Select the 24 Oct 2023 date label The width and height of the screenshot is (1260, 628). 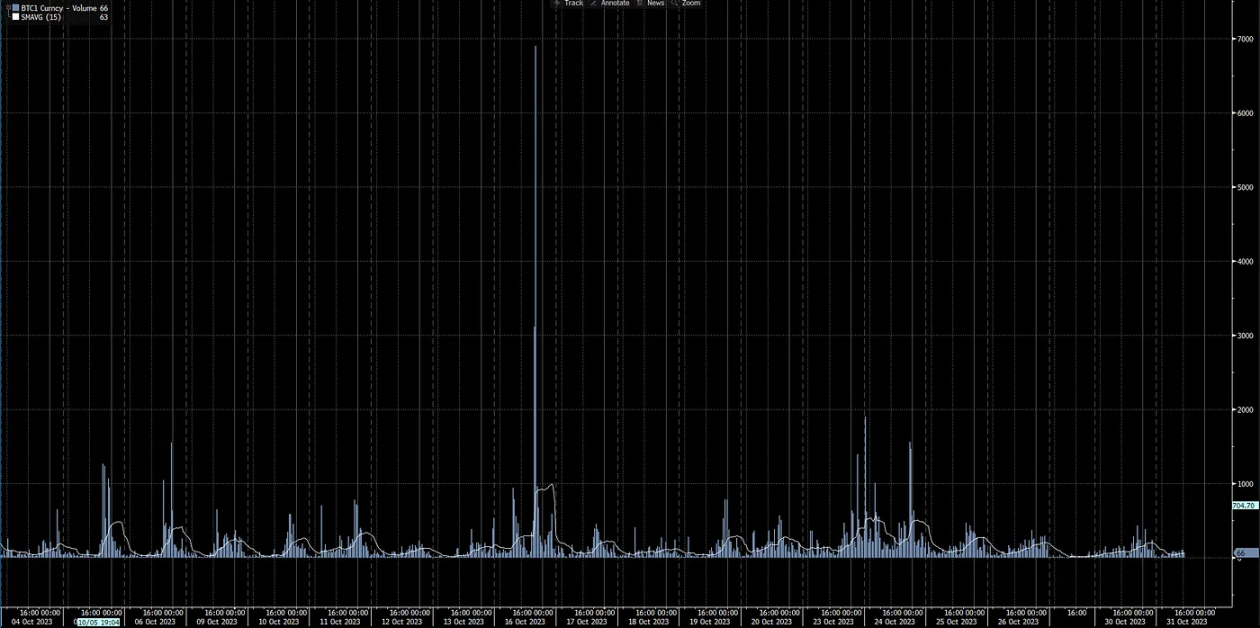coord(894,622)
